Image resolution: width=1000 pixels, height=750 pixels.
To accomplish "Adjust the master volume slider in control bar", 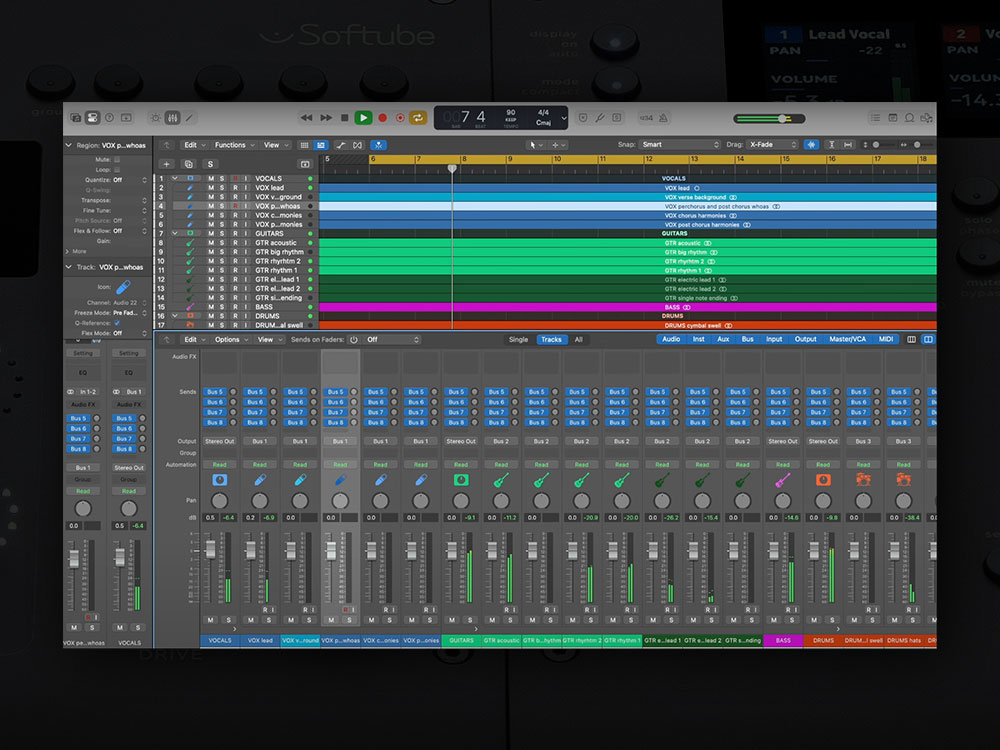I will click(782, 119).
